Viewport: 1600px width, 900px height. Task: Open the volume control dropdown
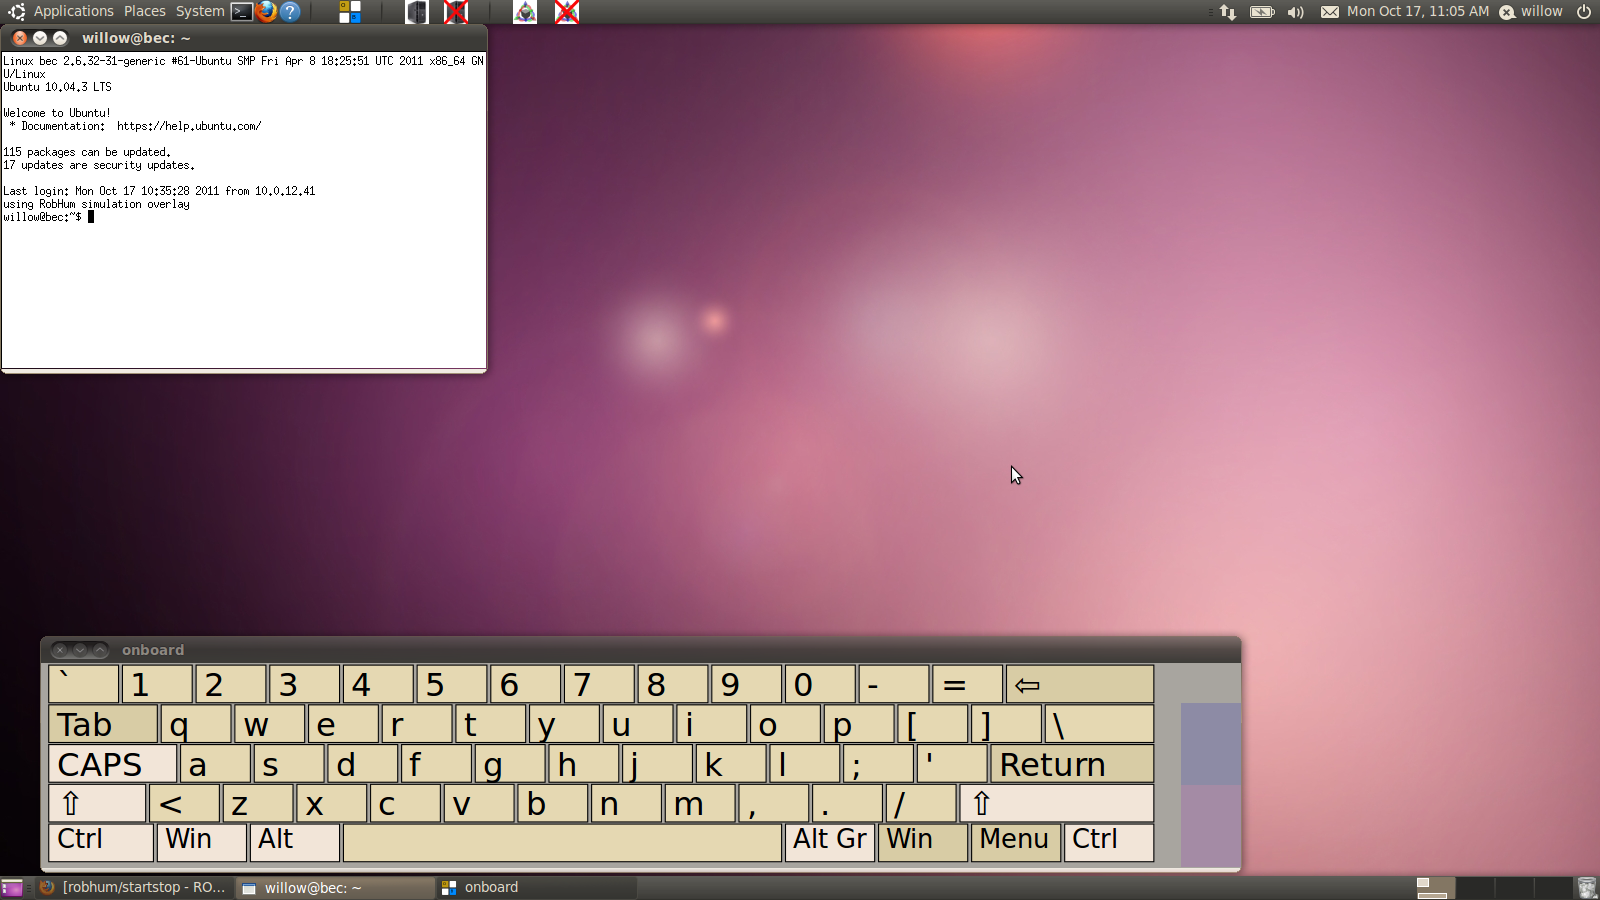pos(1295,12)
